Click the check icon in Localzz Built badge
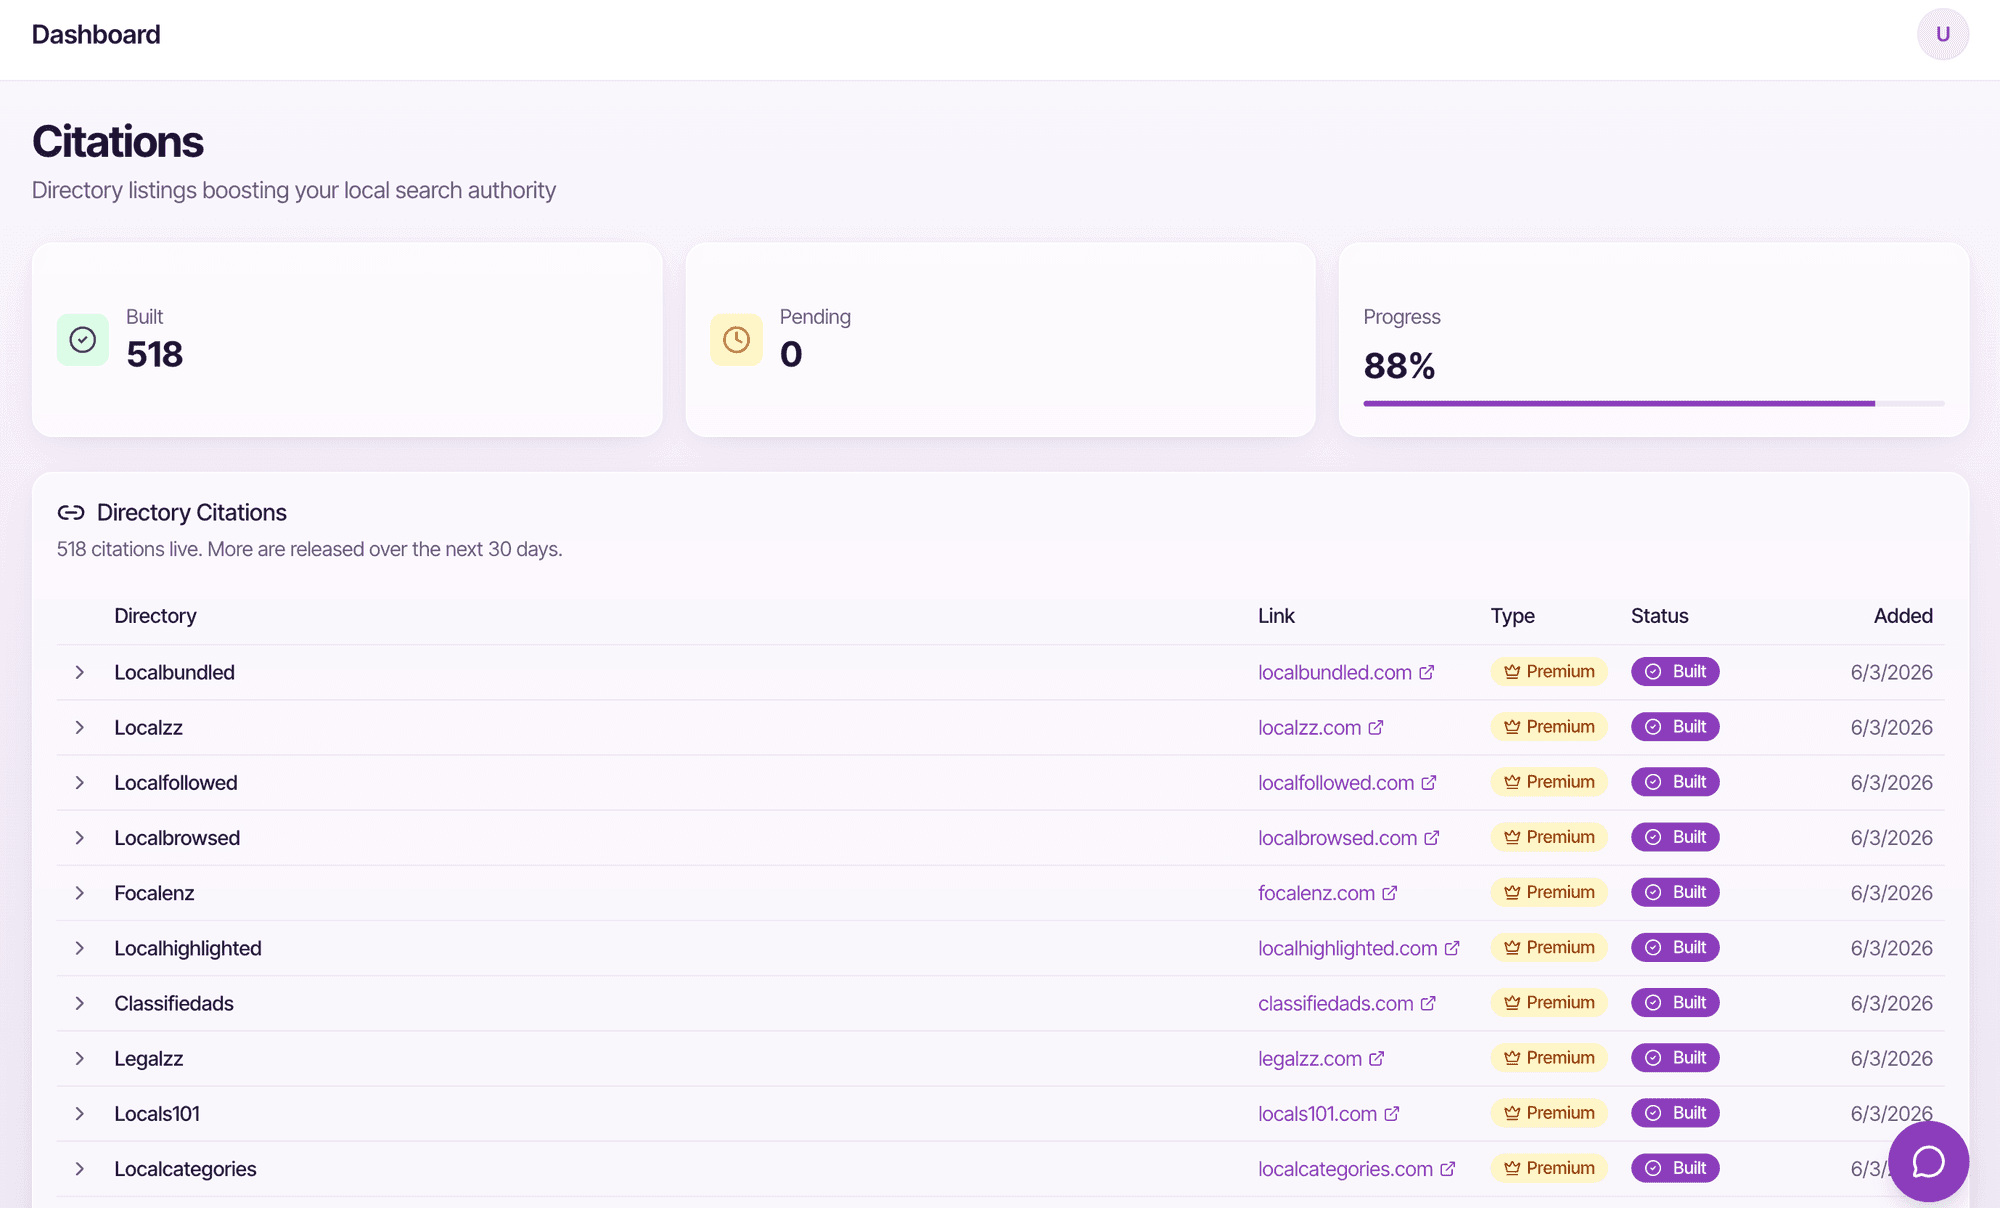This screenshot has height=1208, width=2000. (1653, 727)
